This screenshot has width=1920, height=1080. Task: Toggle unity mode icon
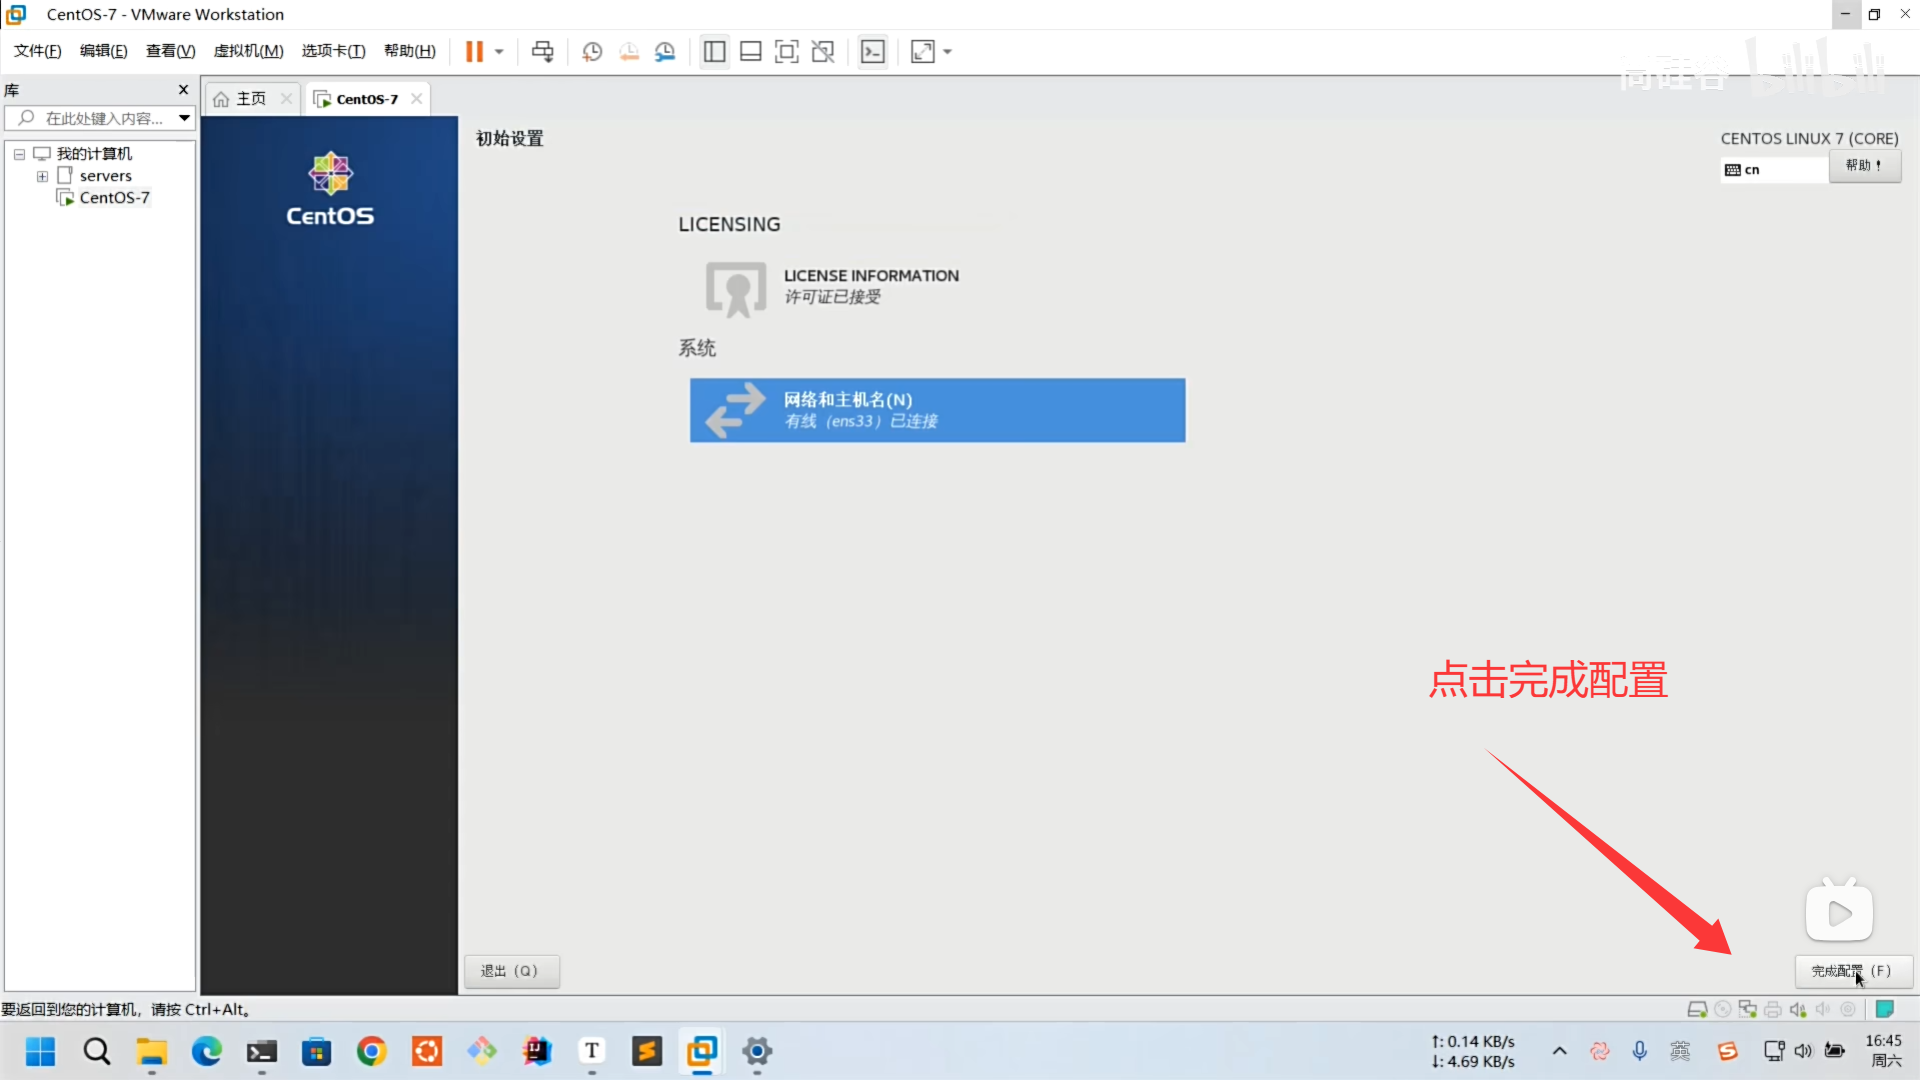[x=823, y=52]
